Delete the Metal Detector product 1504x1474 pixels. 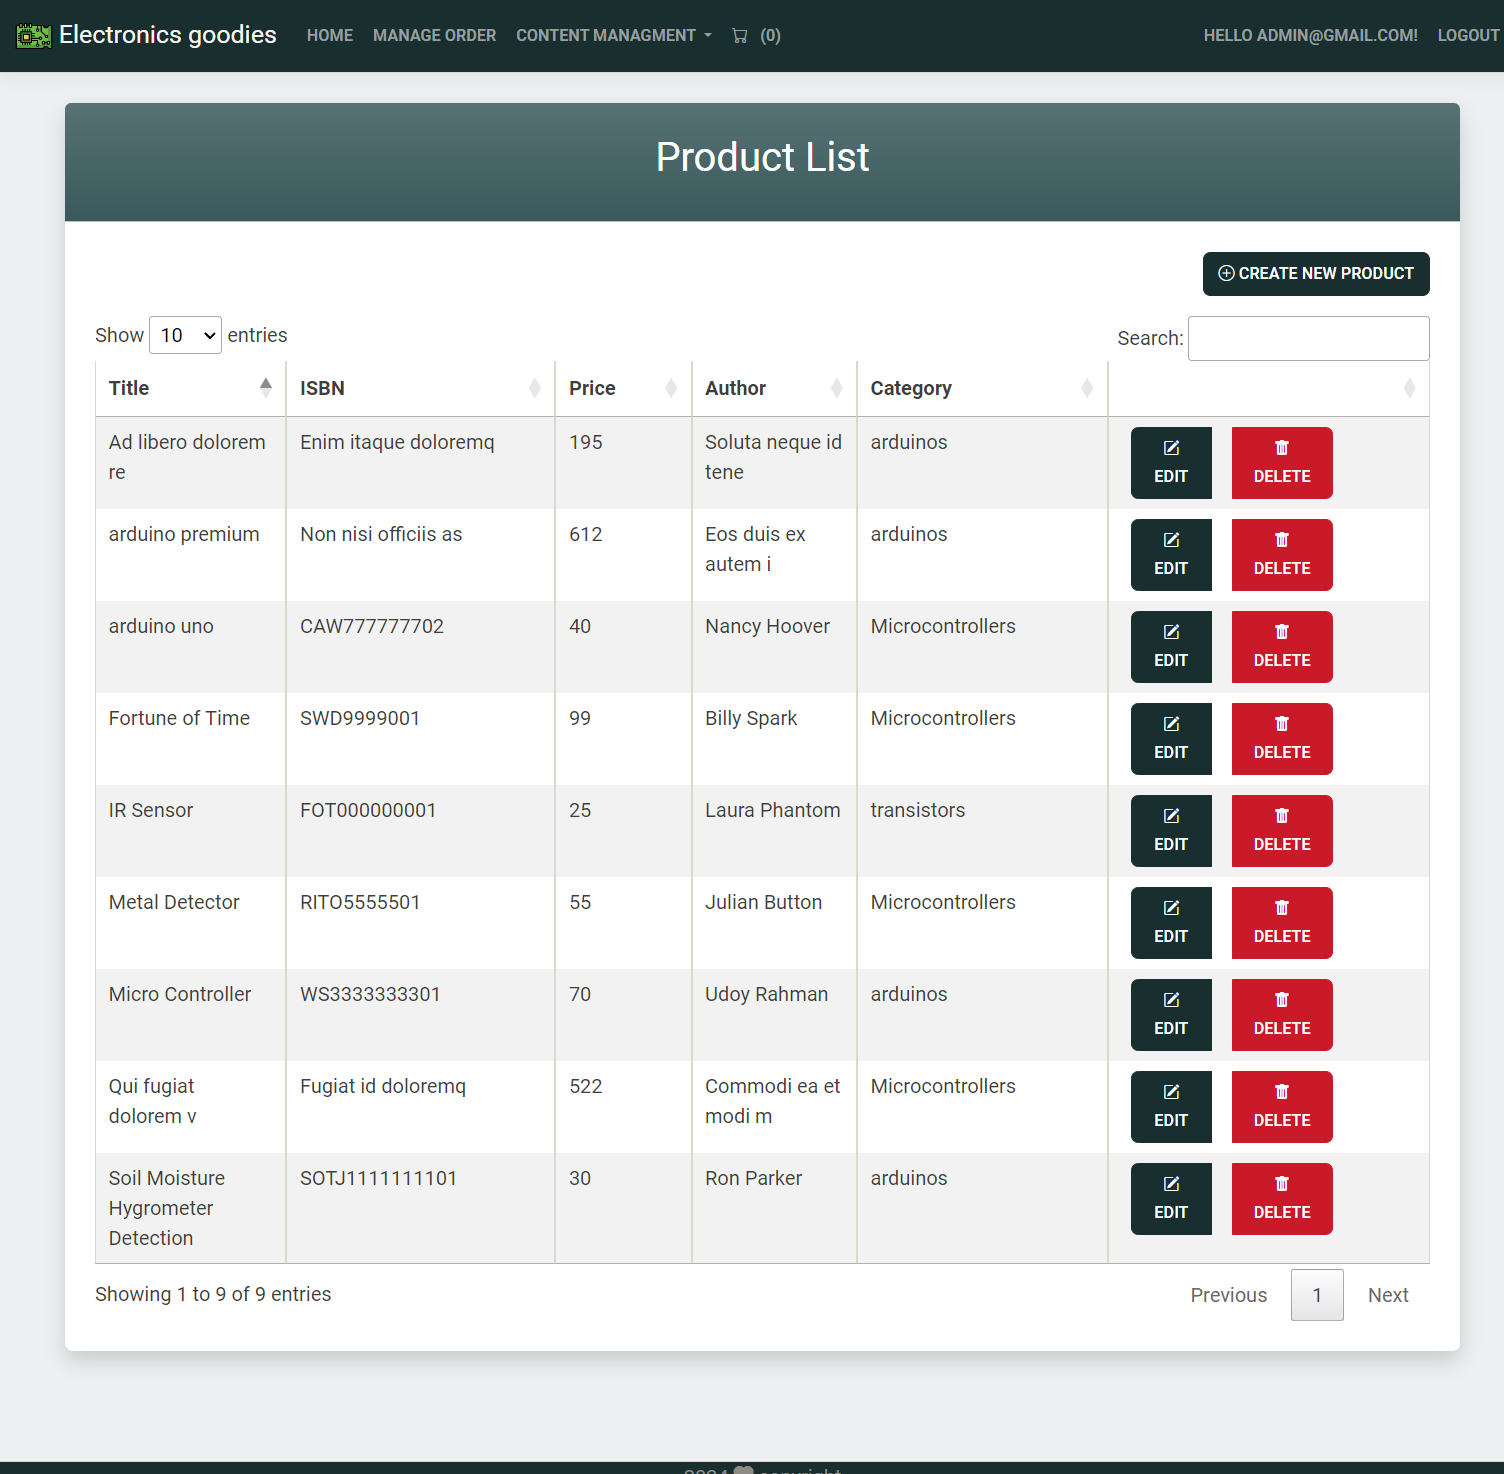(1282, 923)
